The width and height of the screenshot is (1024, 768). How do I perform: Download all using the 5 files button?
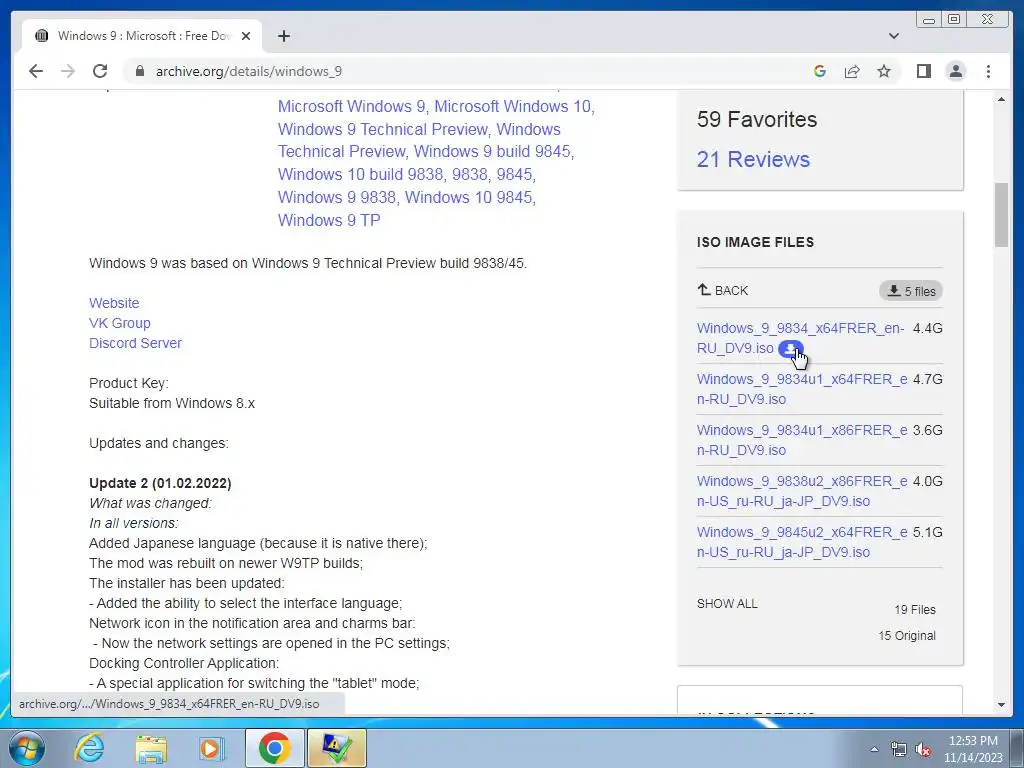pos(910,291)
